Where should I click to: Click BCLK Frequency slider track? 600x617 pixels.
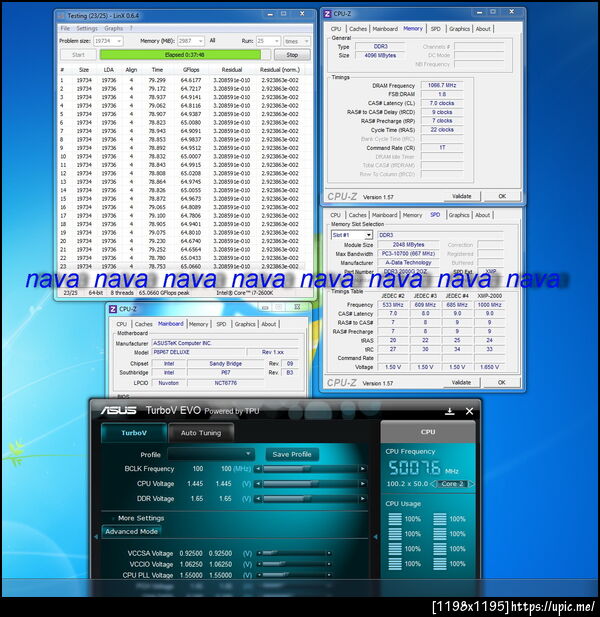click(310, 469)
